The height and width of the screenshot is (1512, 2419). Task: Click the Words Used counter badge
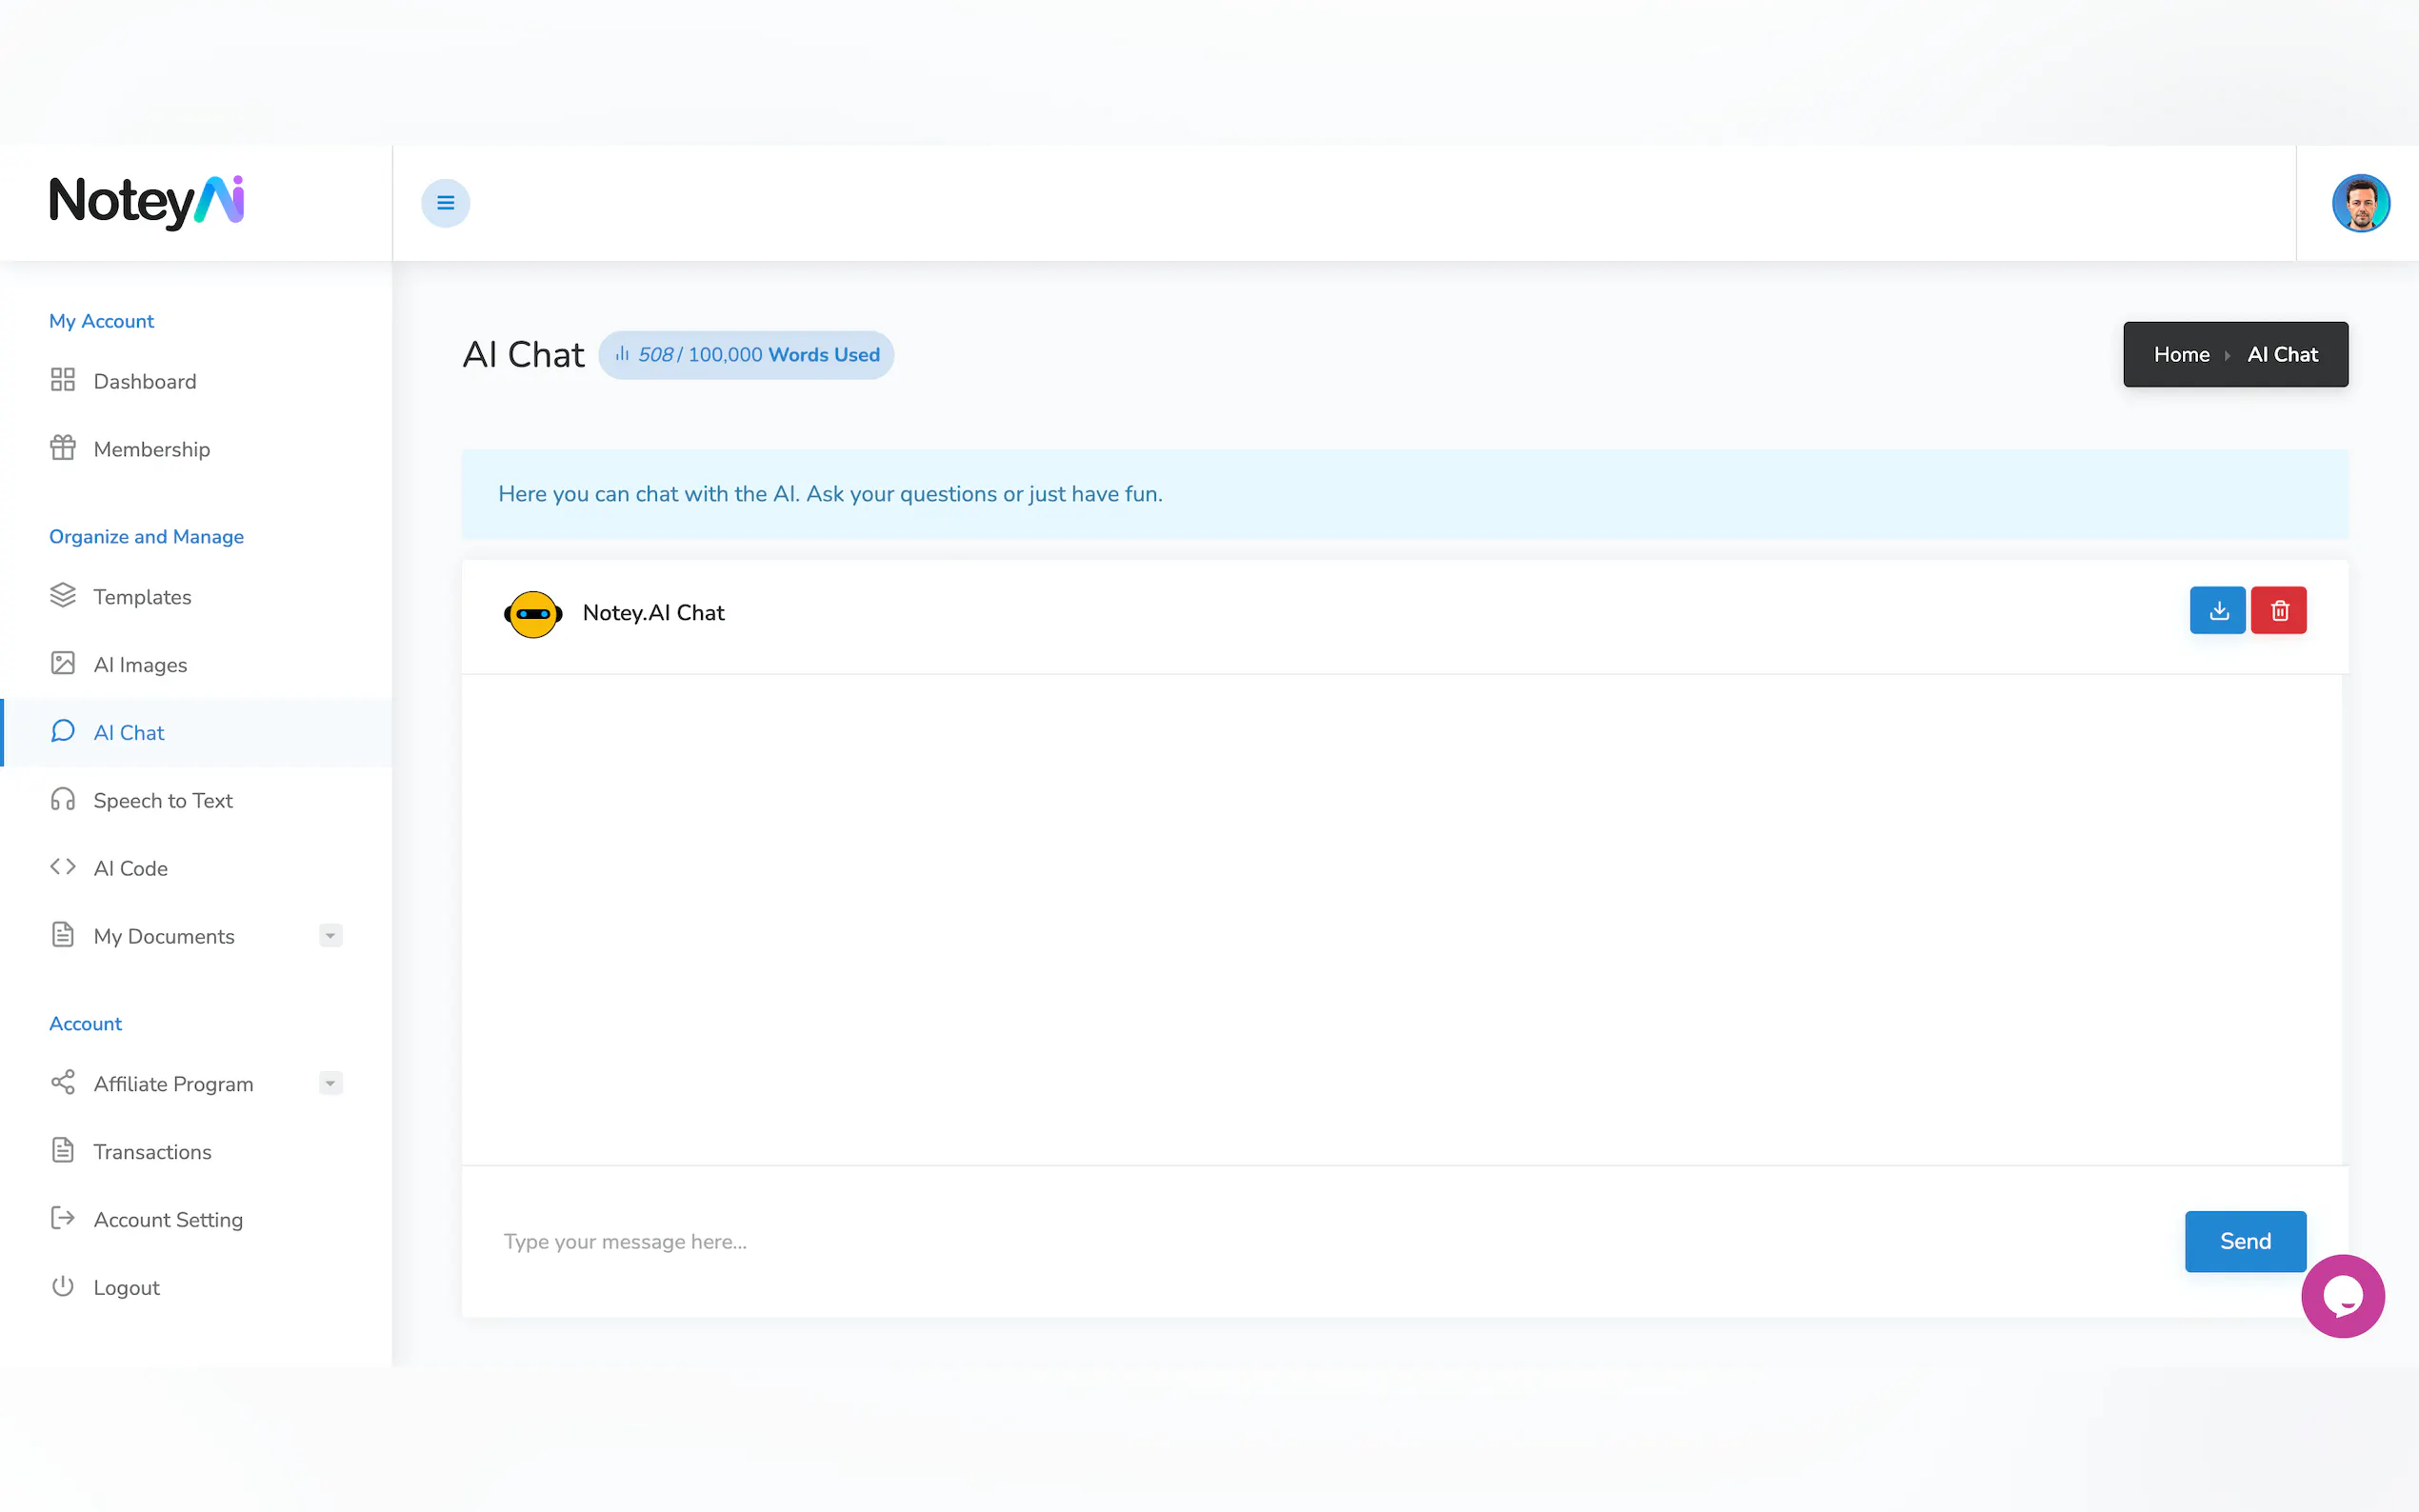pyautogui.click(x=746, y=355)
